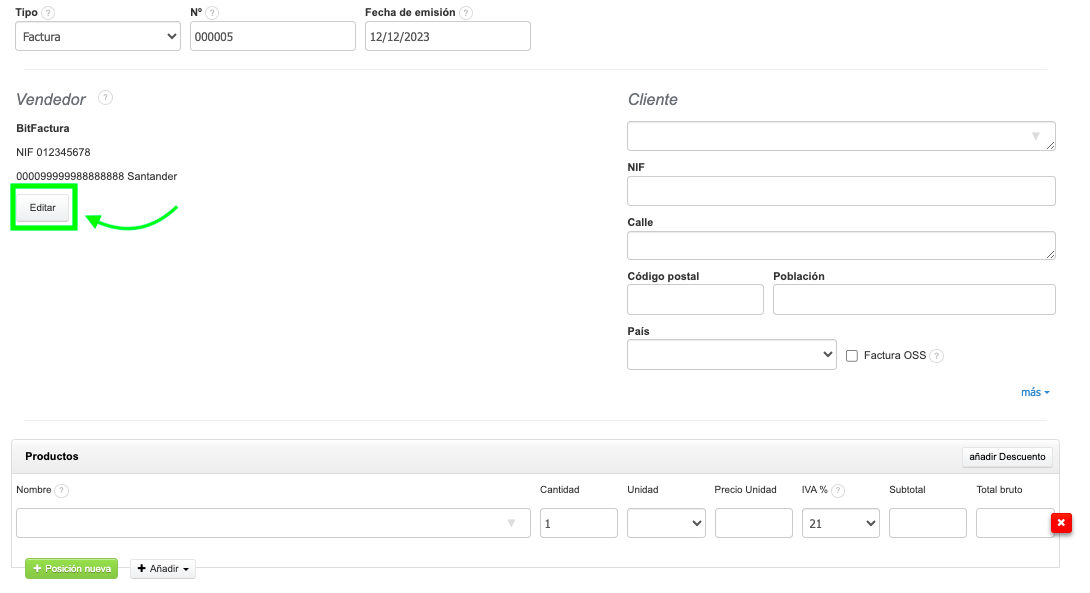1090x593 pixels.
Task: Click the añadir Descuento button
Action: tap(1007, 457)
